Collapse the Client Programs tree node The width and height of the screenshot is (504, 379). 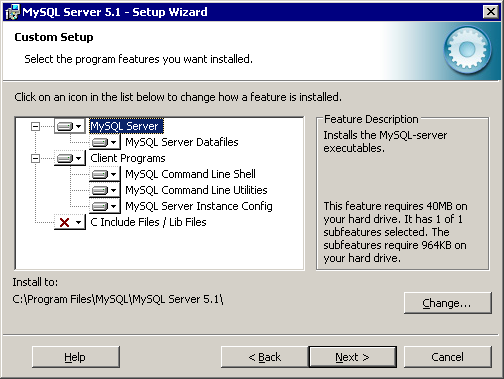tap(35, 158)
